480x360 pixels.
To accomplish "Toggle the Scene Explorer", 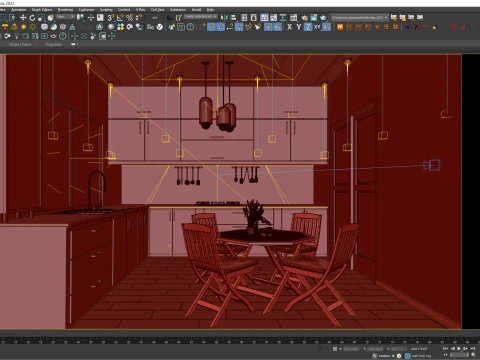I will tap(244, 17).
